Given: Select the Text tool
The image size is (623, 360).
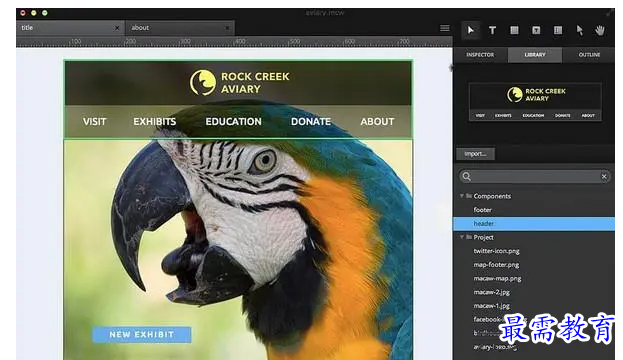Looking at the screenshot, I should (x=492, y=30).
